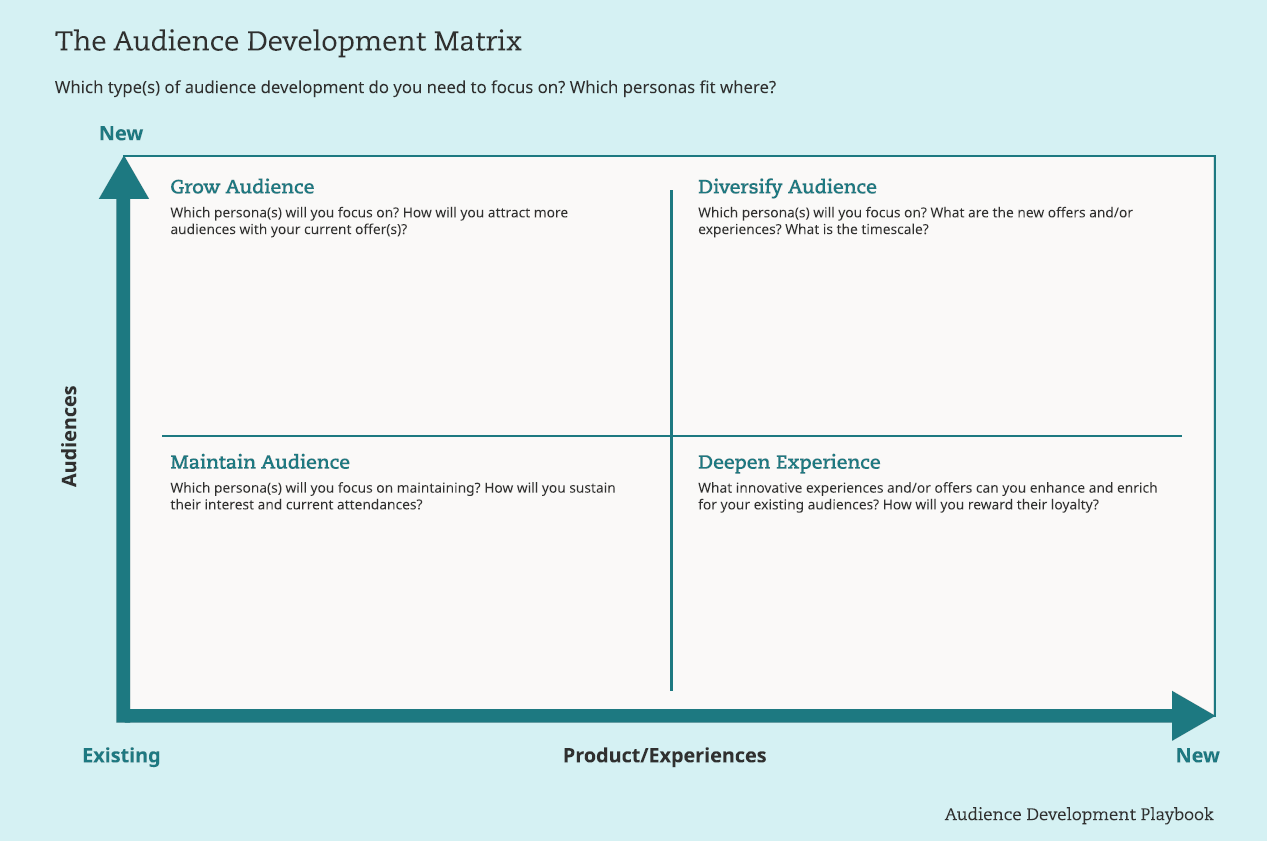This screenshot has height=841, width=1267.
Task: Click the thick horizontal axis bar
Action: (x=650, y=715)
